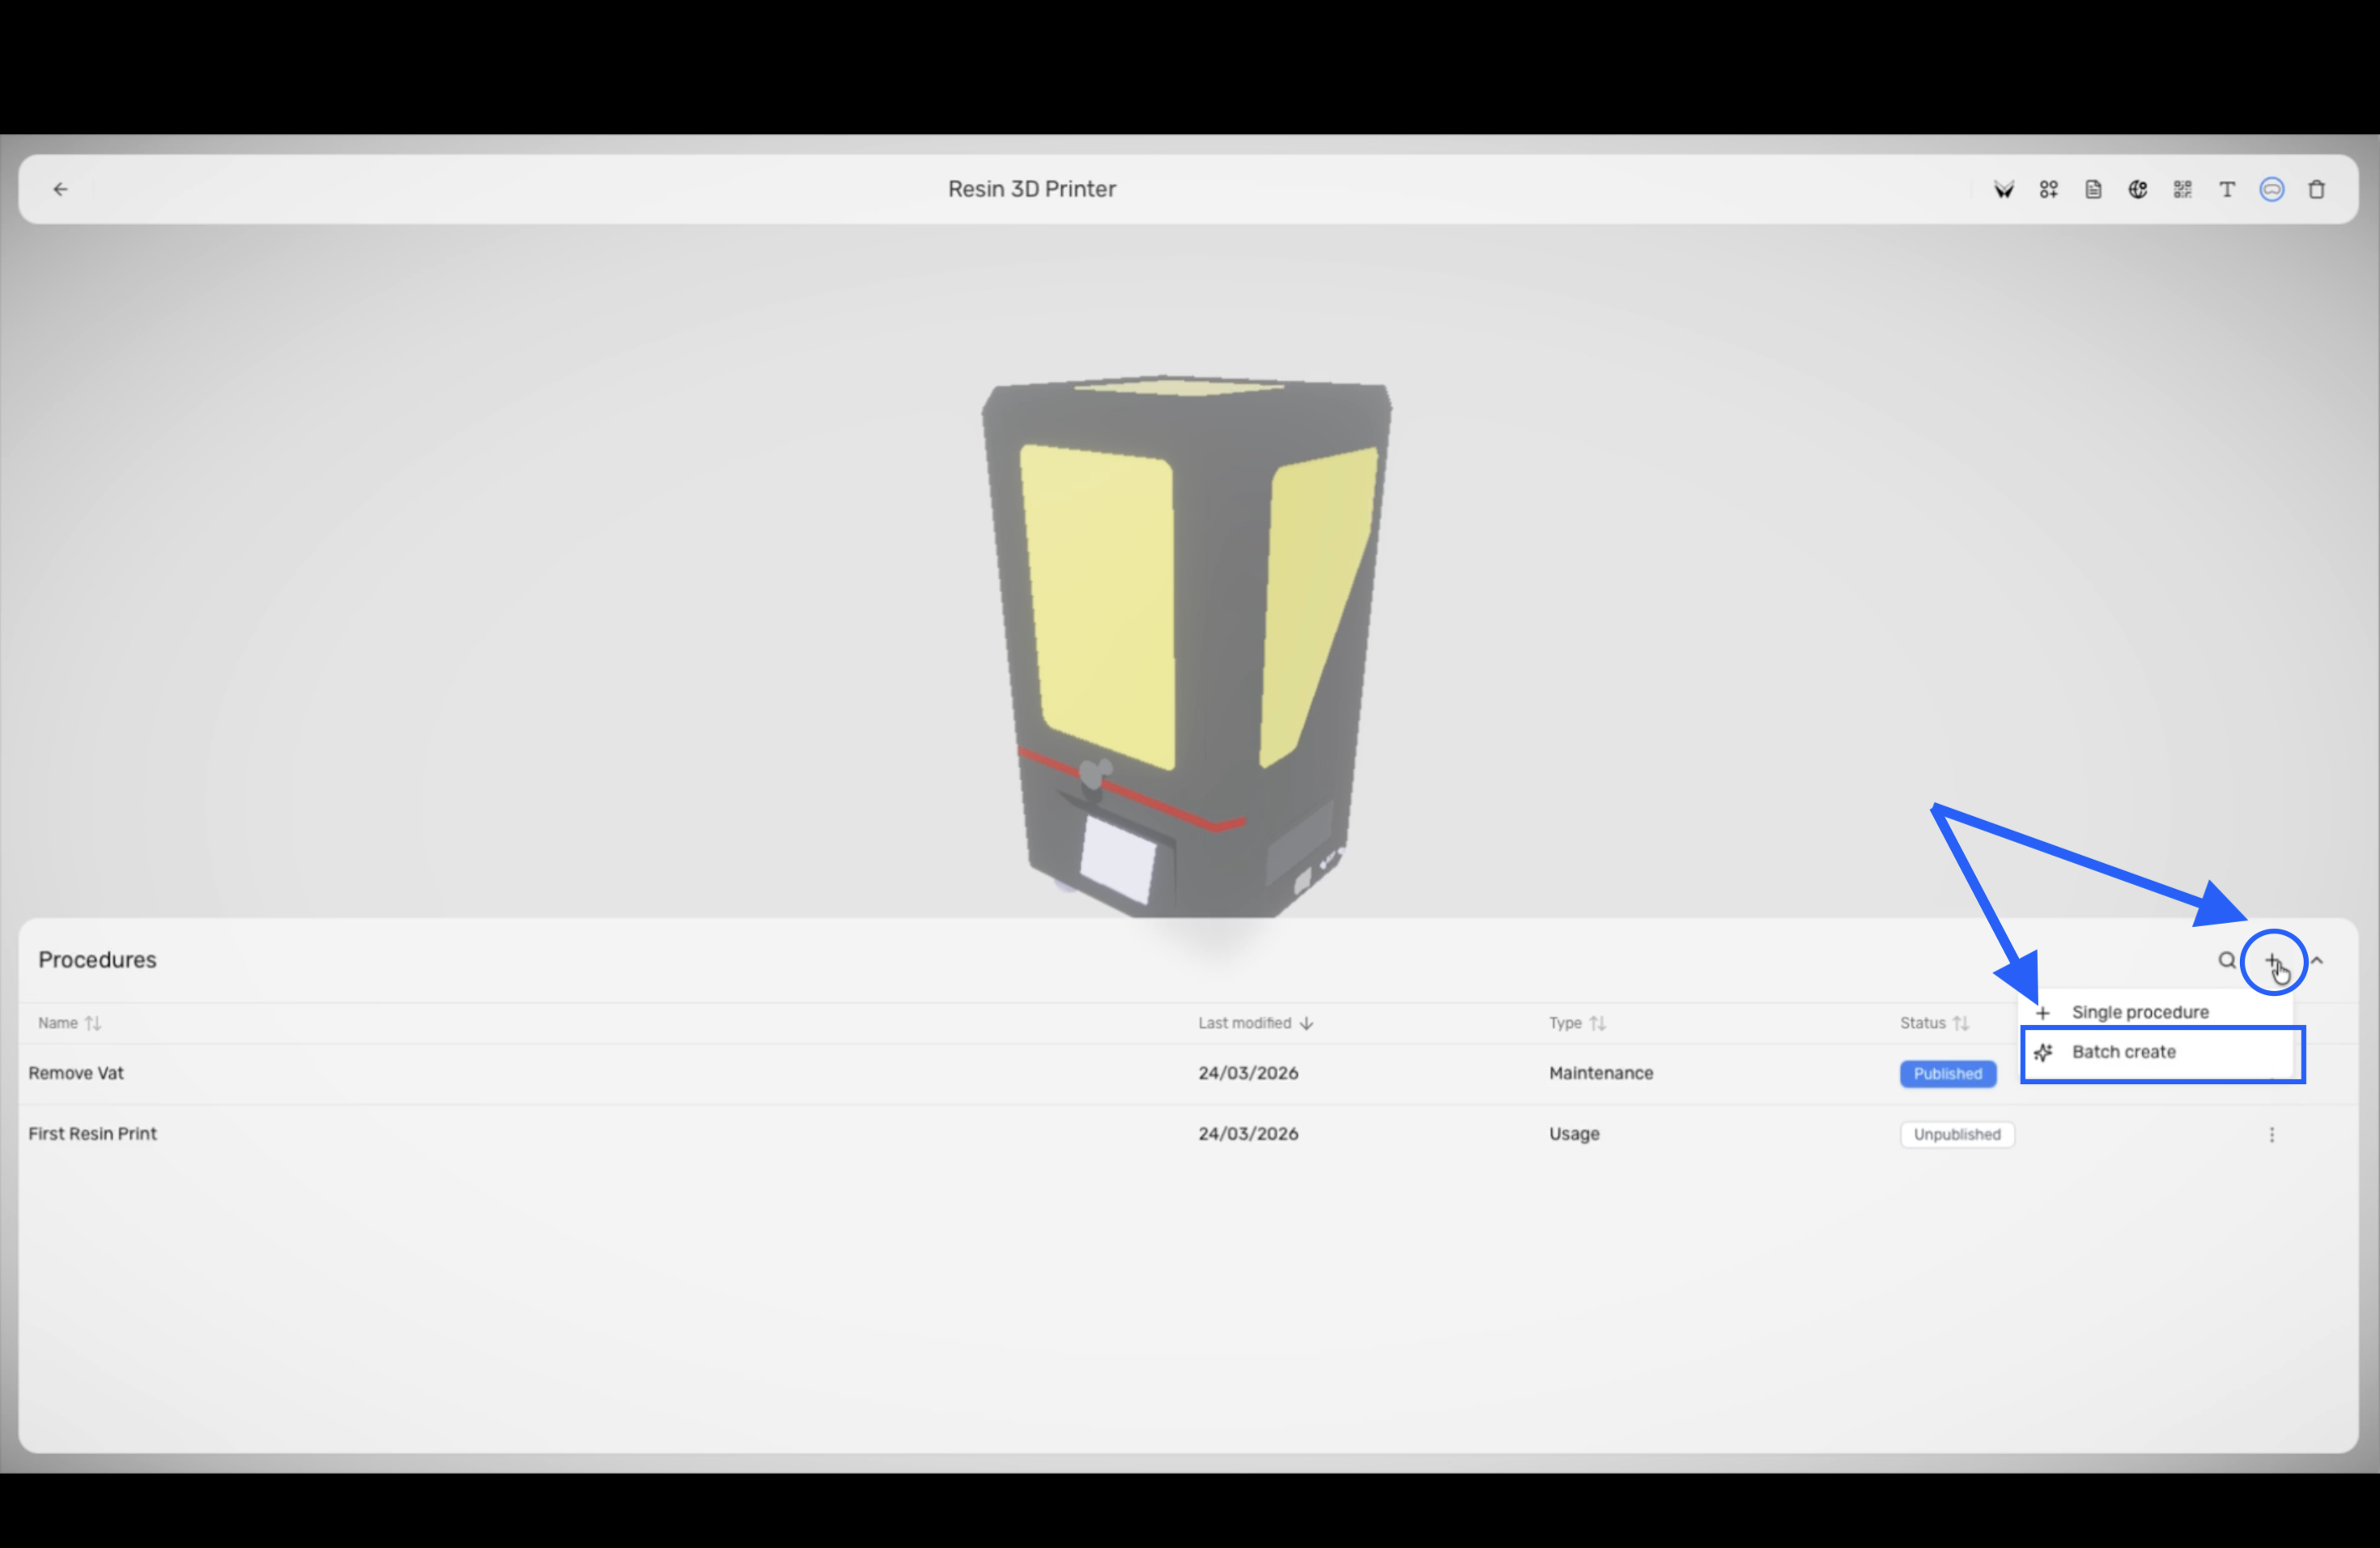Click the Maintenance type cell
Viewport: 2380px width, 1548px height.
[1600, 1073]
